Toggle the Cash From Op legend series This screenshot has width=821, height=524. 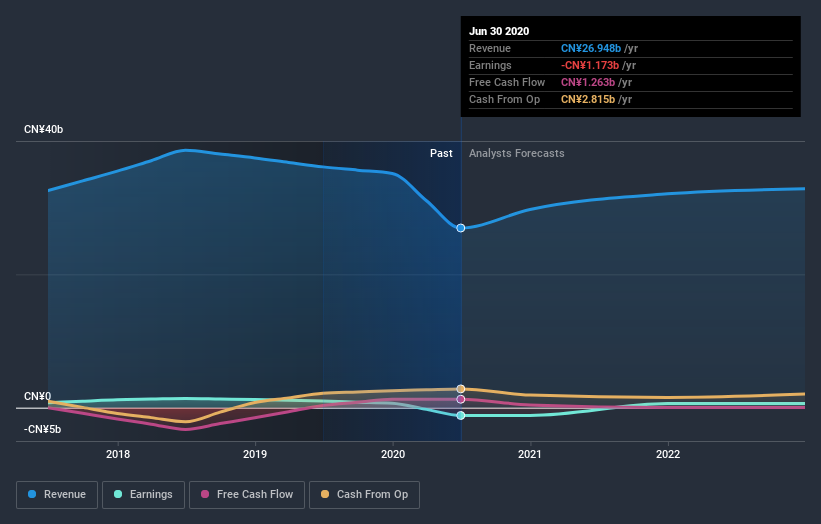(x=364, y=495)
